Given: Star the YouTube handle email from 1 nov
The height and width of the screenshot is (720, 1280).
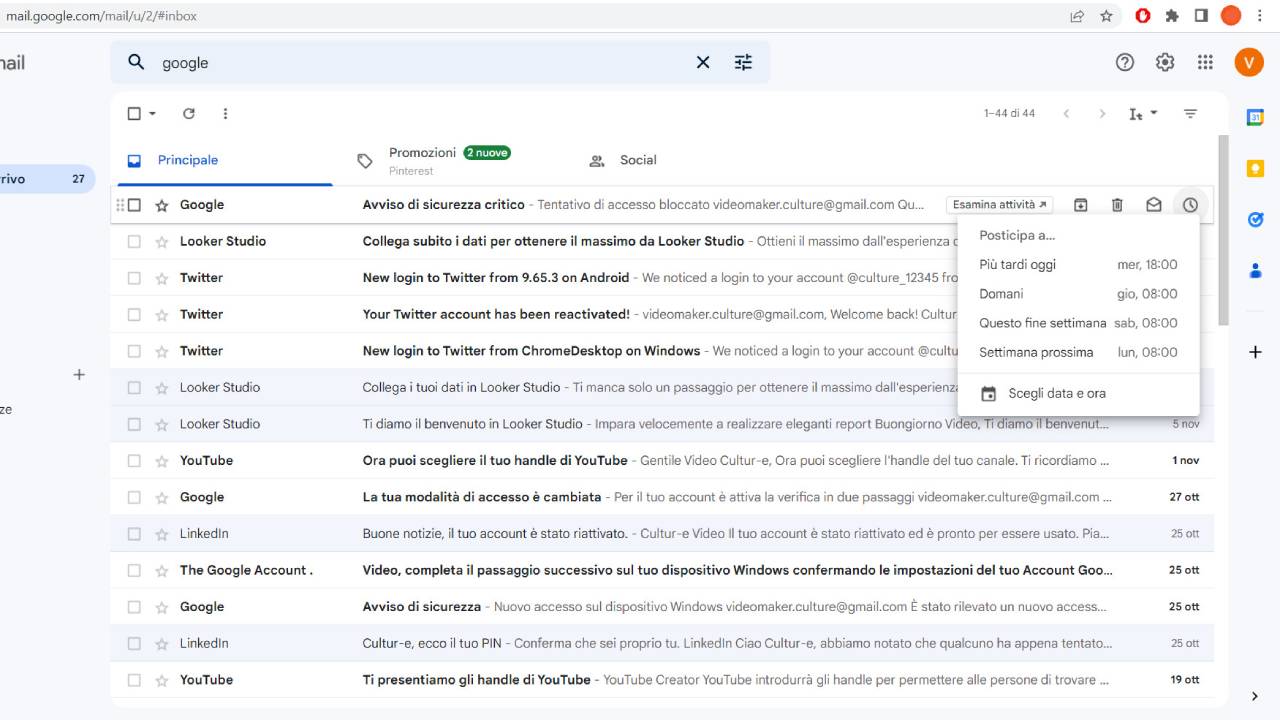Looking at the screenshot, I should [x=162, y=461].
